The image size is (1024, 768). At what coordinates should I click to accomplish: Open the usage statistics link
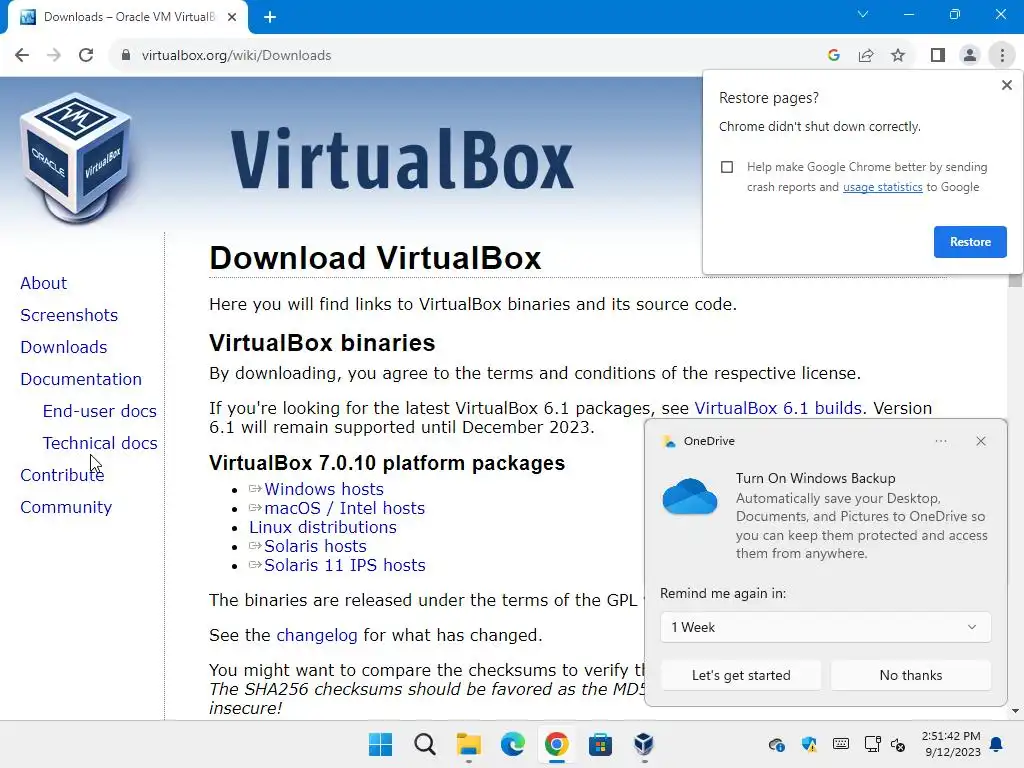(x=882, y=187)
